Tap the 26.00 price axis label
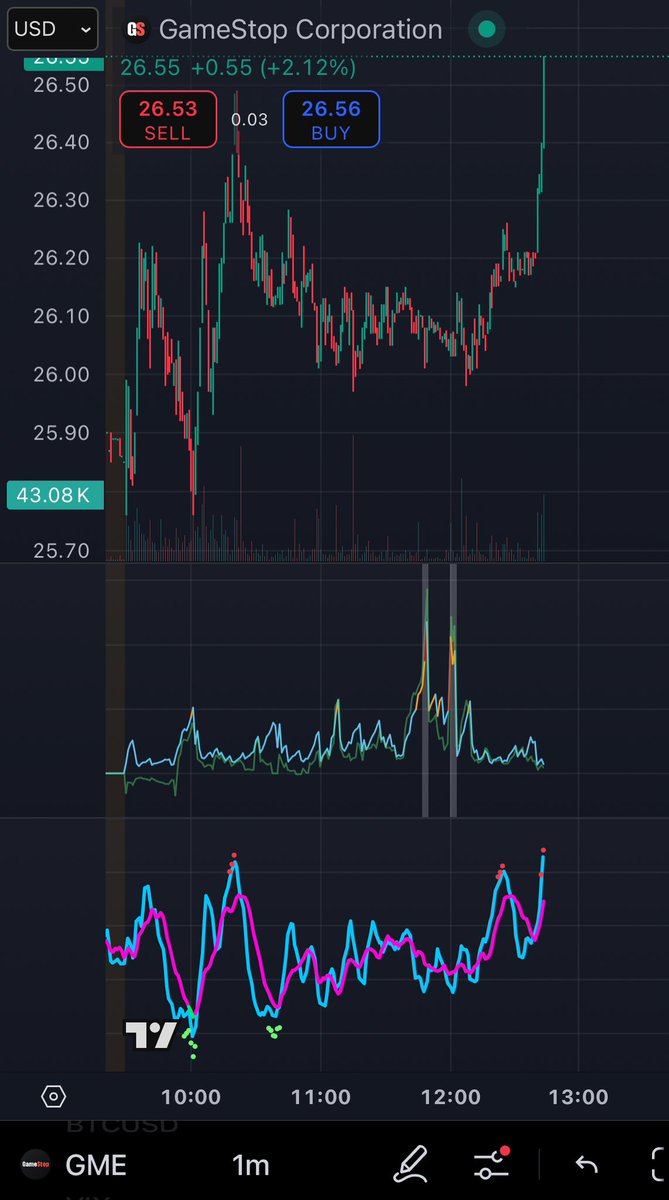669x1200 pixels. tap(61, 375)
